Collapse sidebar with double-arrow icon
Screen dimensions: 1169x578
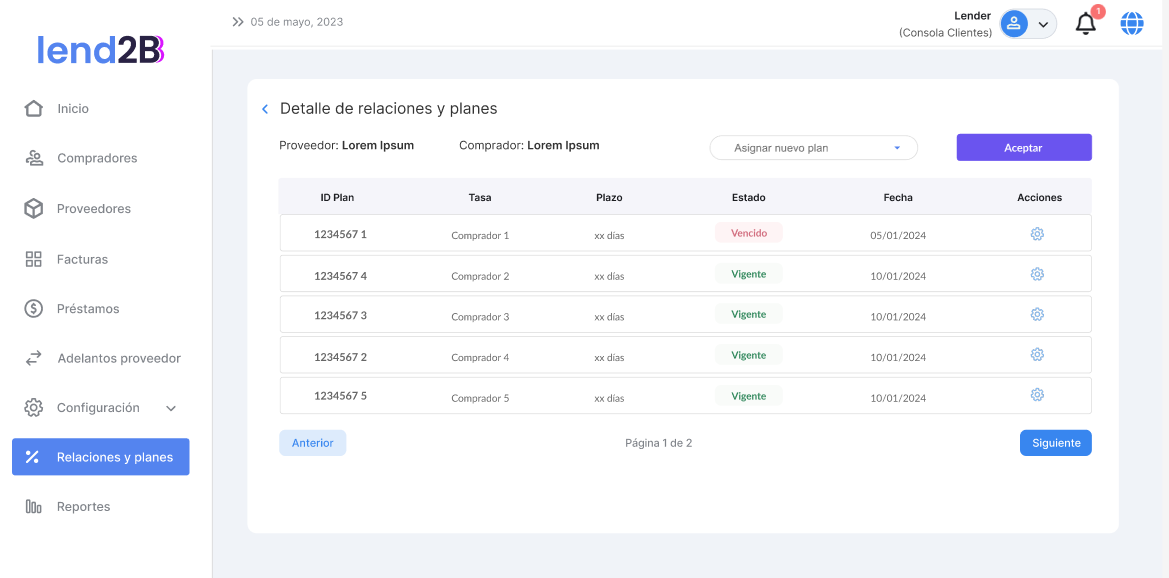[x=238, y=22]
